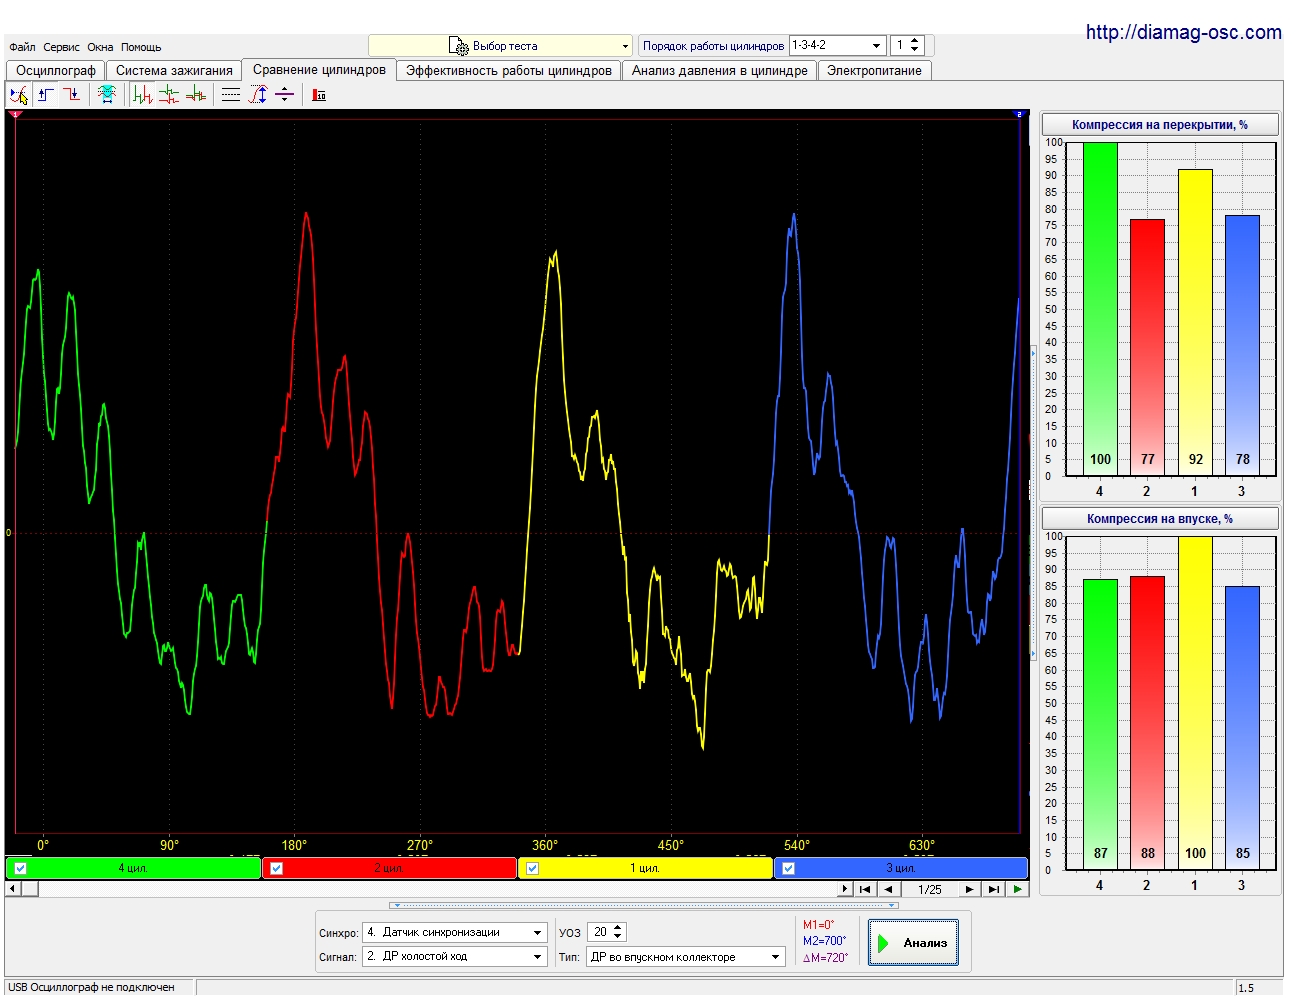Choose rising edge trigger icon

pos(46,95)
